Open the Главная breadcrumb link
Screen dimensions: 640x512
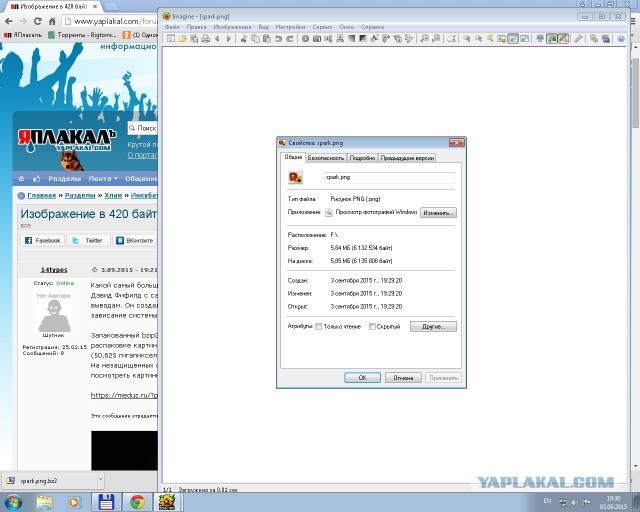pyautogui.click(x=42, y=196)
